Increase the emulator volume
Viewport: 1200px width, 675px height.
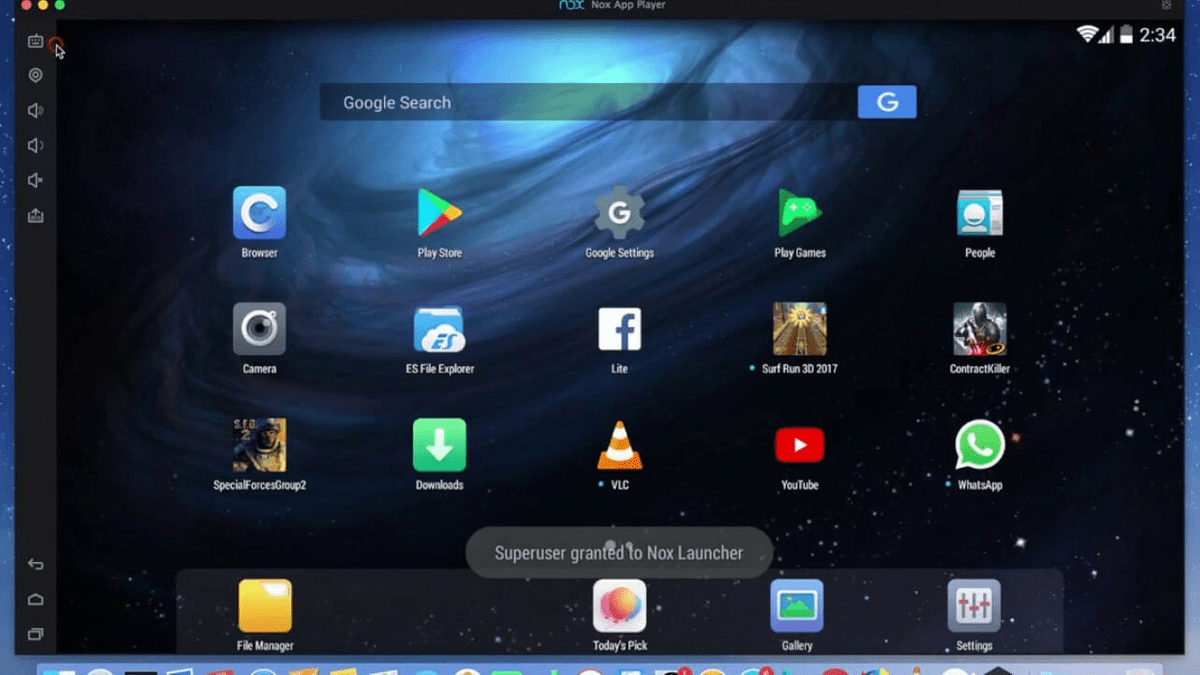[x=36, y=110]
